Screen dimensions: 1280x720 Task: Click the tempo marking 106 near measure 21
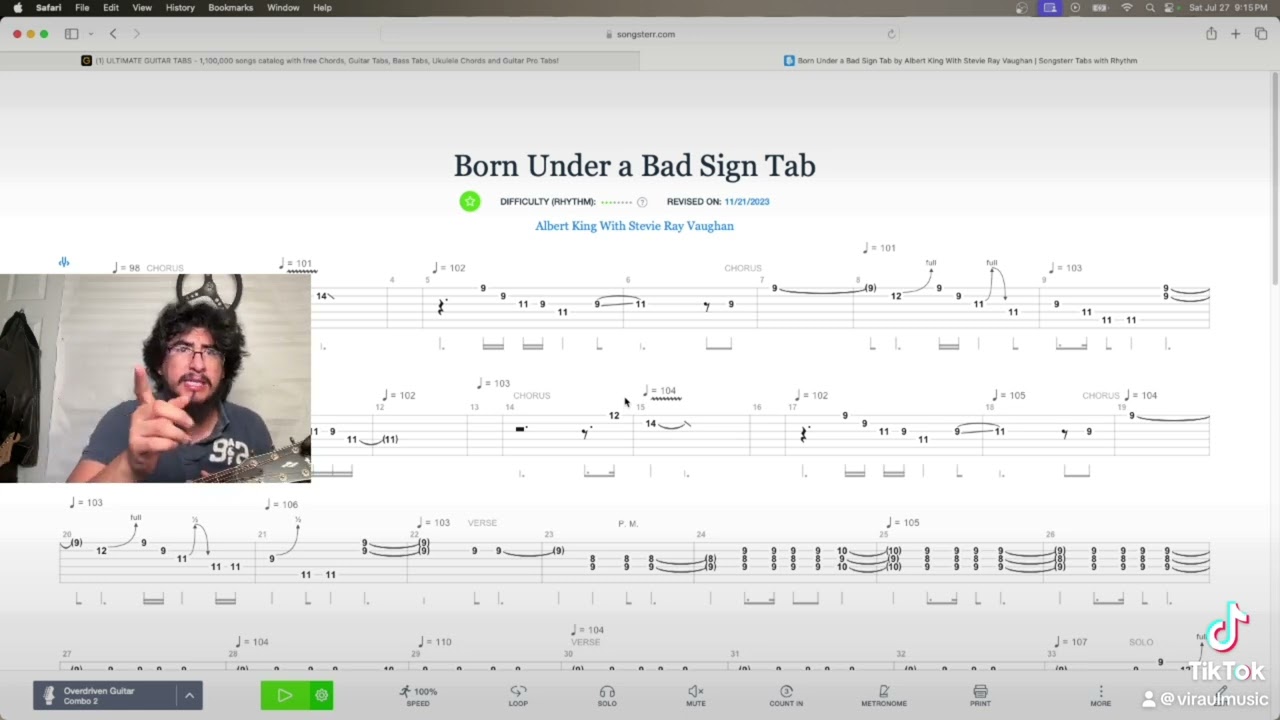point(281,504)
